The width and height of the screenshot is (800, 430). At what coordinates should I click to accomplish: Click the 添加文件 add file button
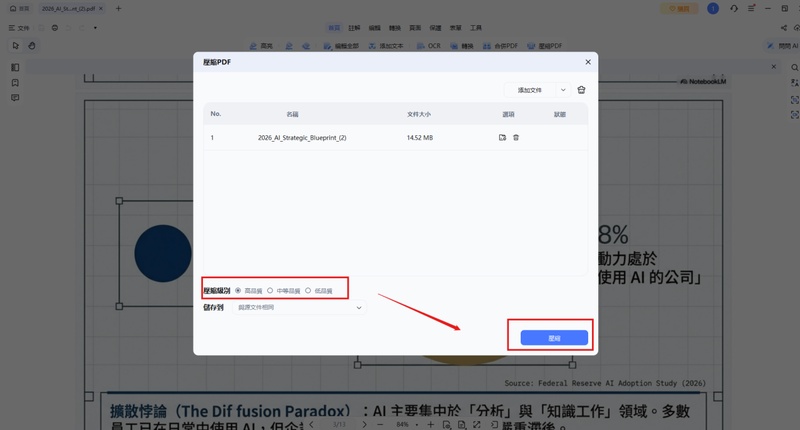(530, 90)
